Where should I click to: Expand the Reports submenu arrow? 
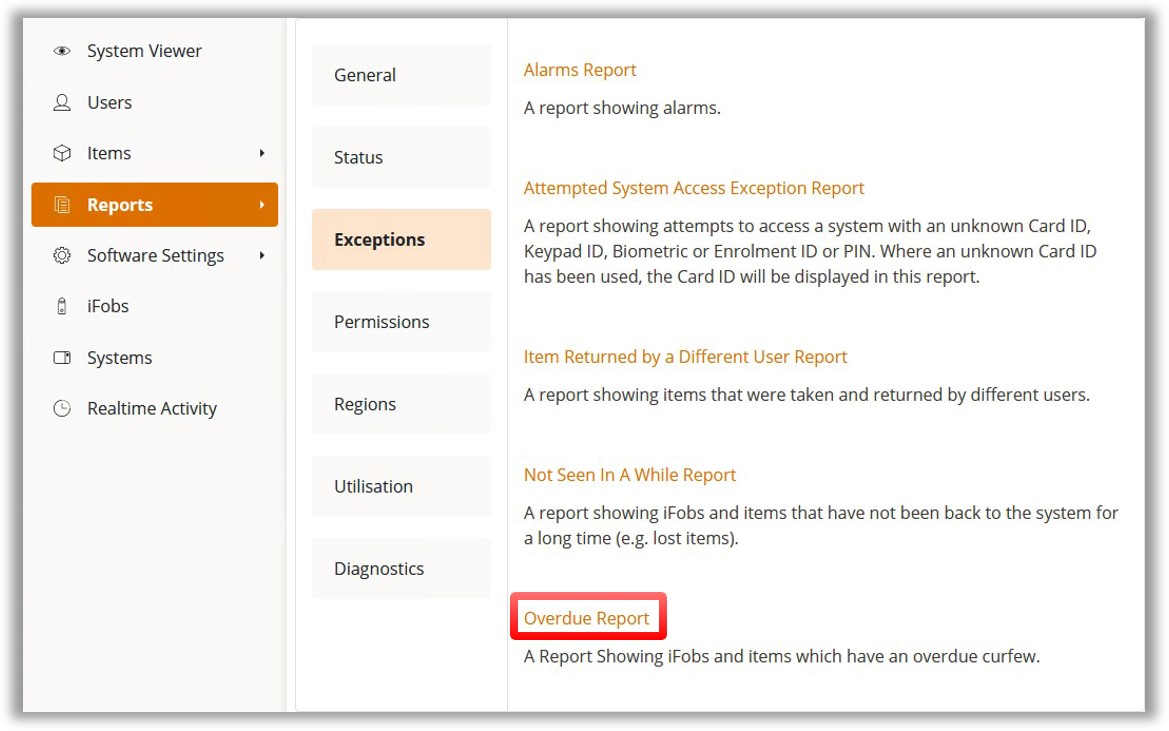point(262,205)
